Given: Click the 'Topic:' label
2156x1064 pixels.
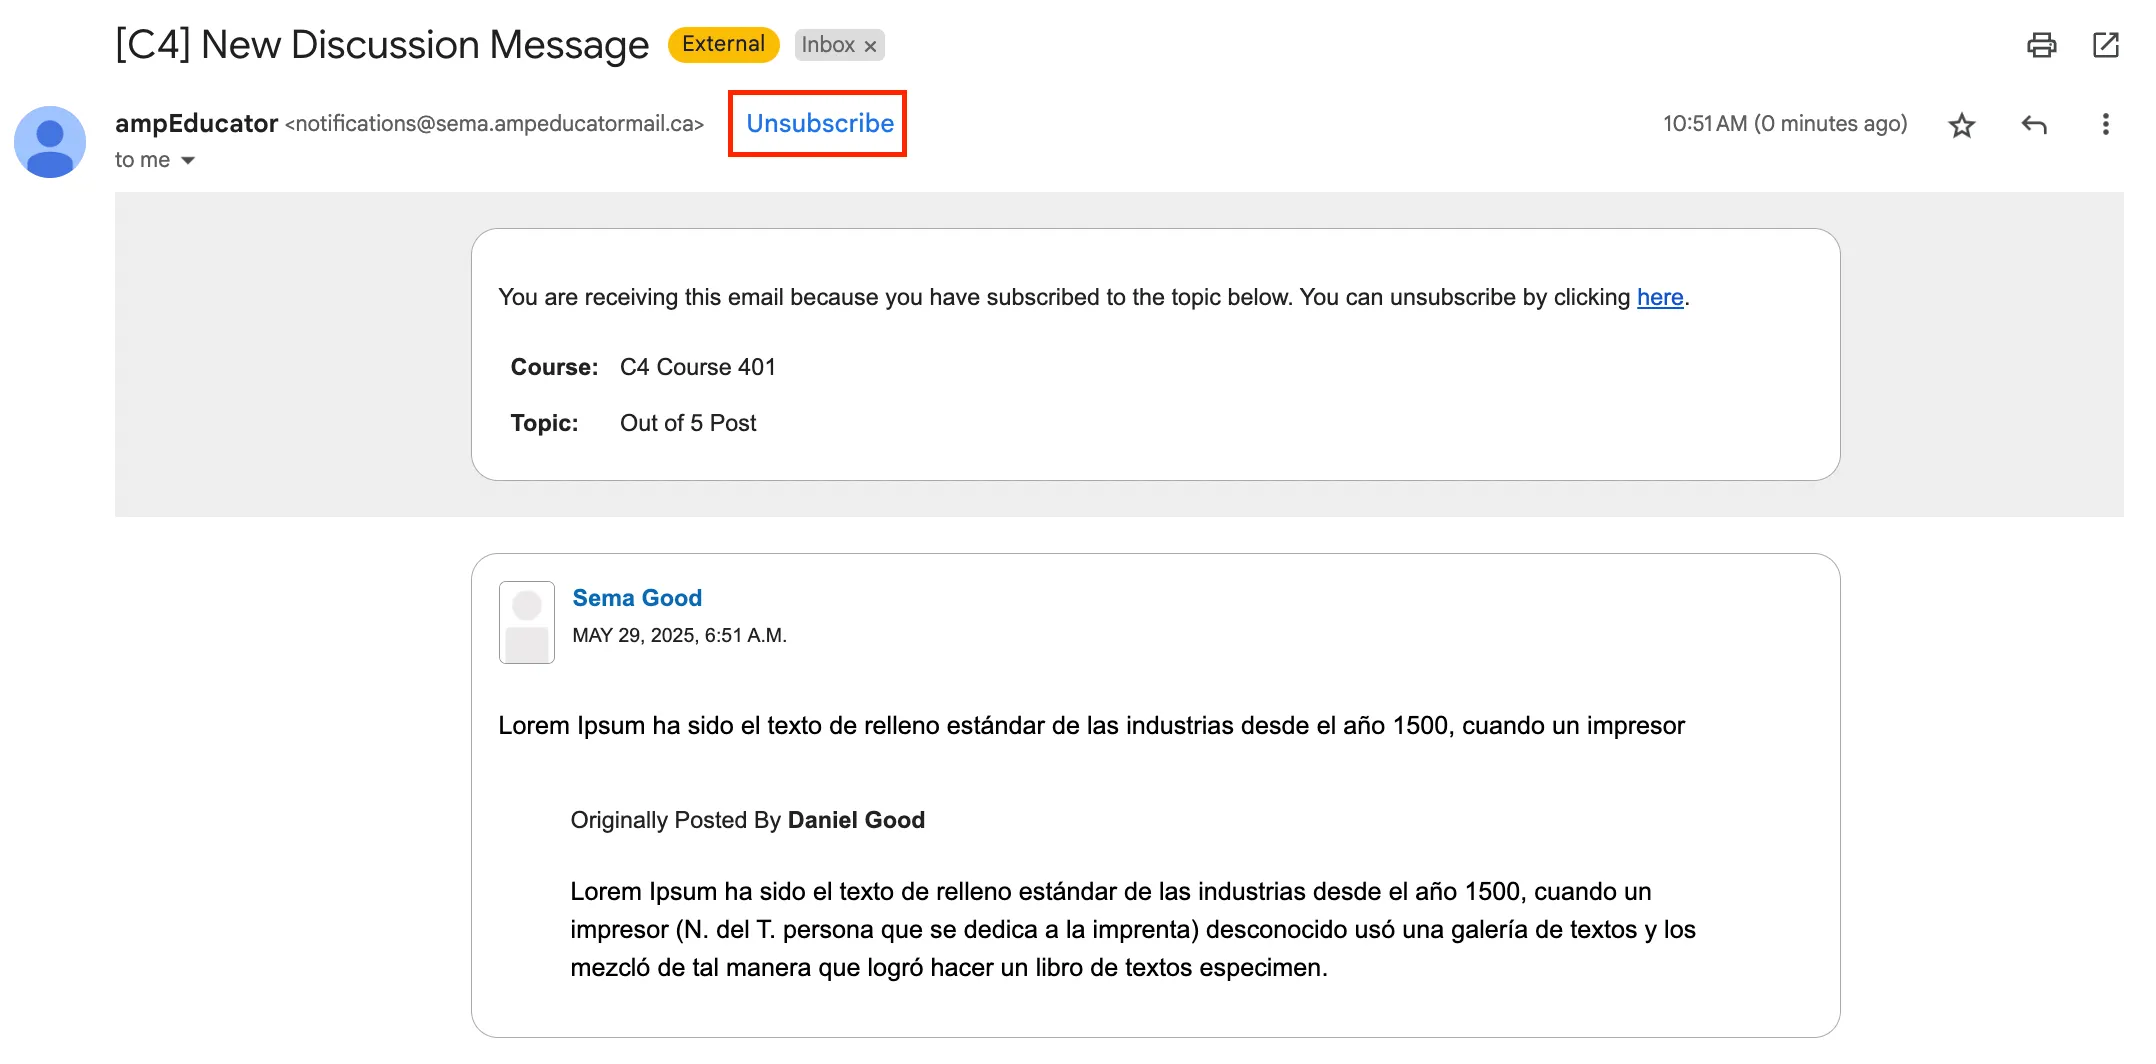Looking at the screenshot, I should (x=544, y=423).
